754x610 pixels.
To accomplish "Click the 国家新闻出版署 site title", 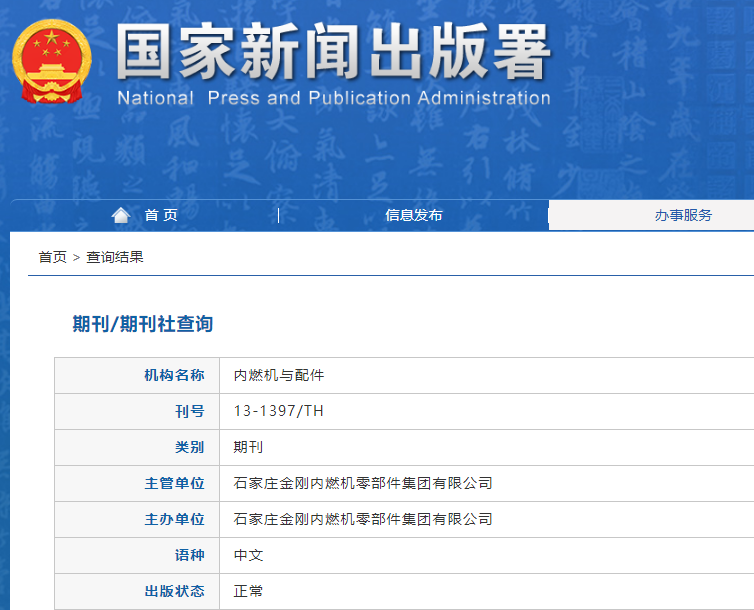I will coord(333,51).
